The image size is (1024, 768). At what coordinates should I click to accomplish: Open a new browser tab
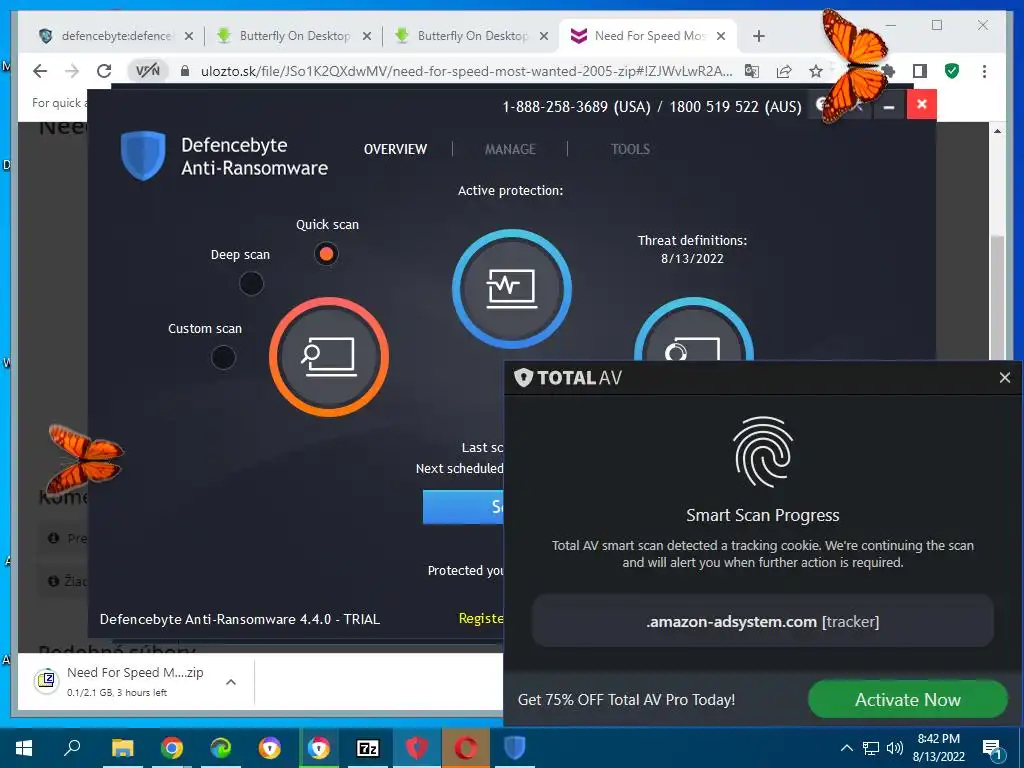point(758,36)
